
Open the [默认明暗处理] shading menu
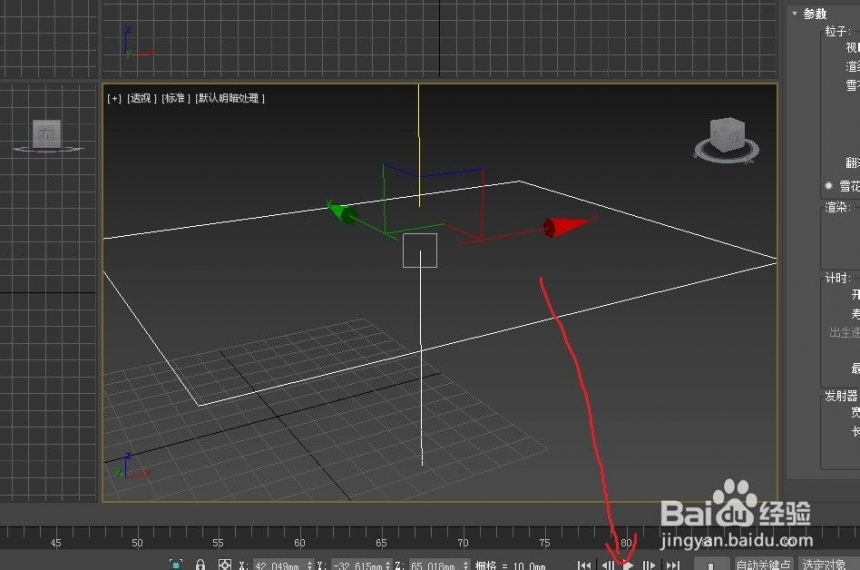pyautogui.click(x=230, y=98)
